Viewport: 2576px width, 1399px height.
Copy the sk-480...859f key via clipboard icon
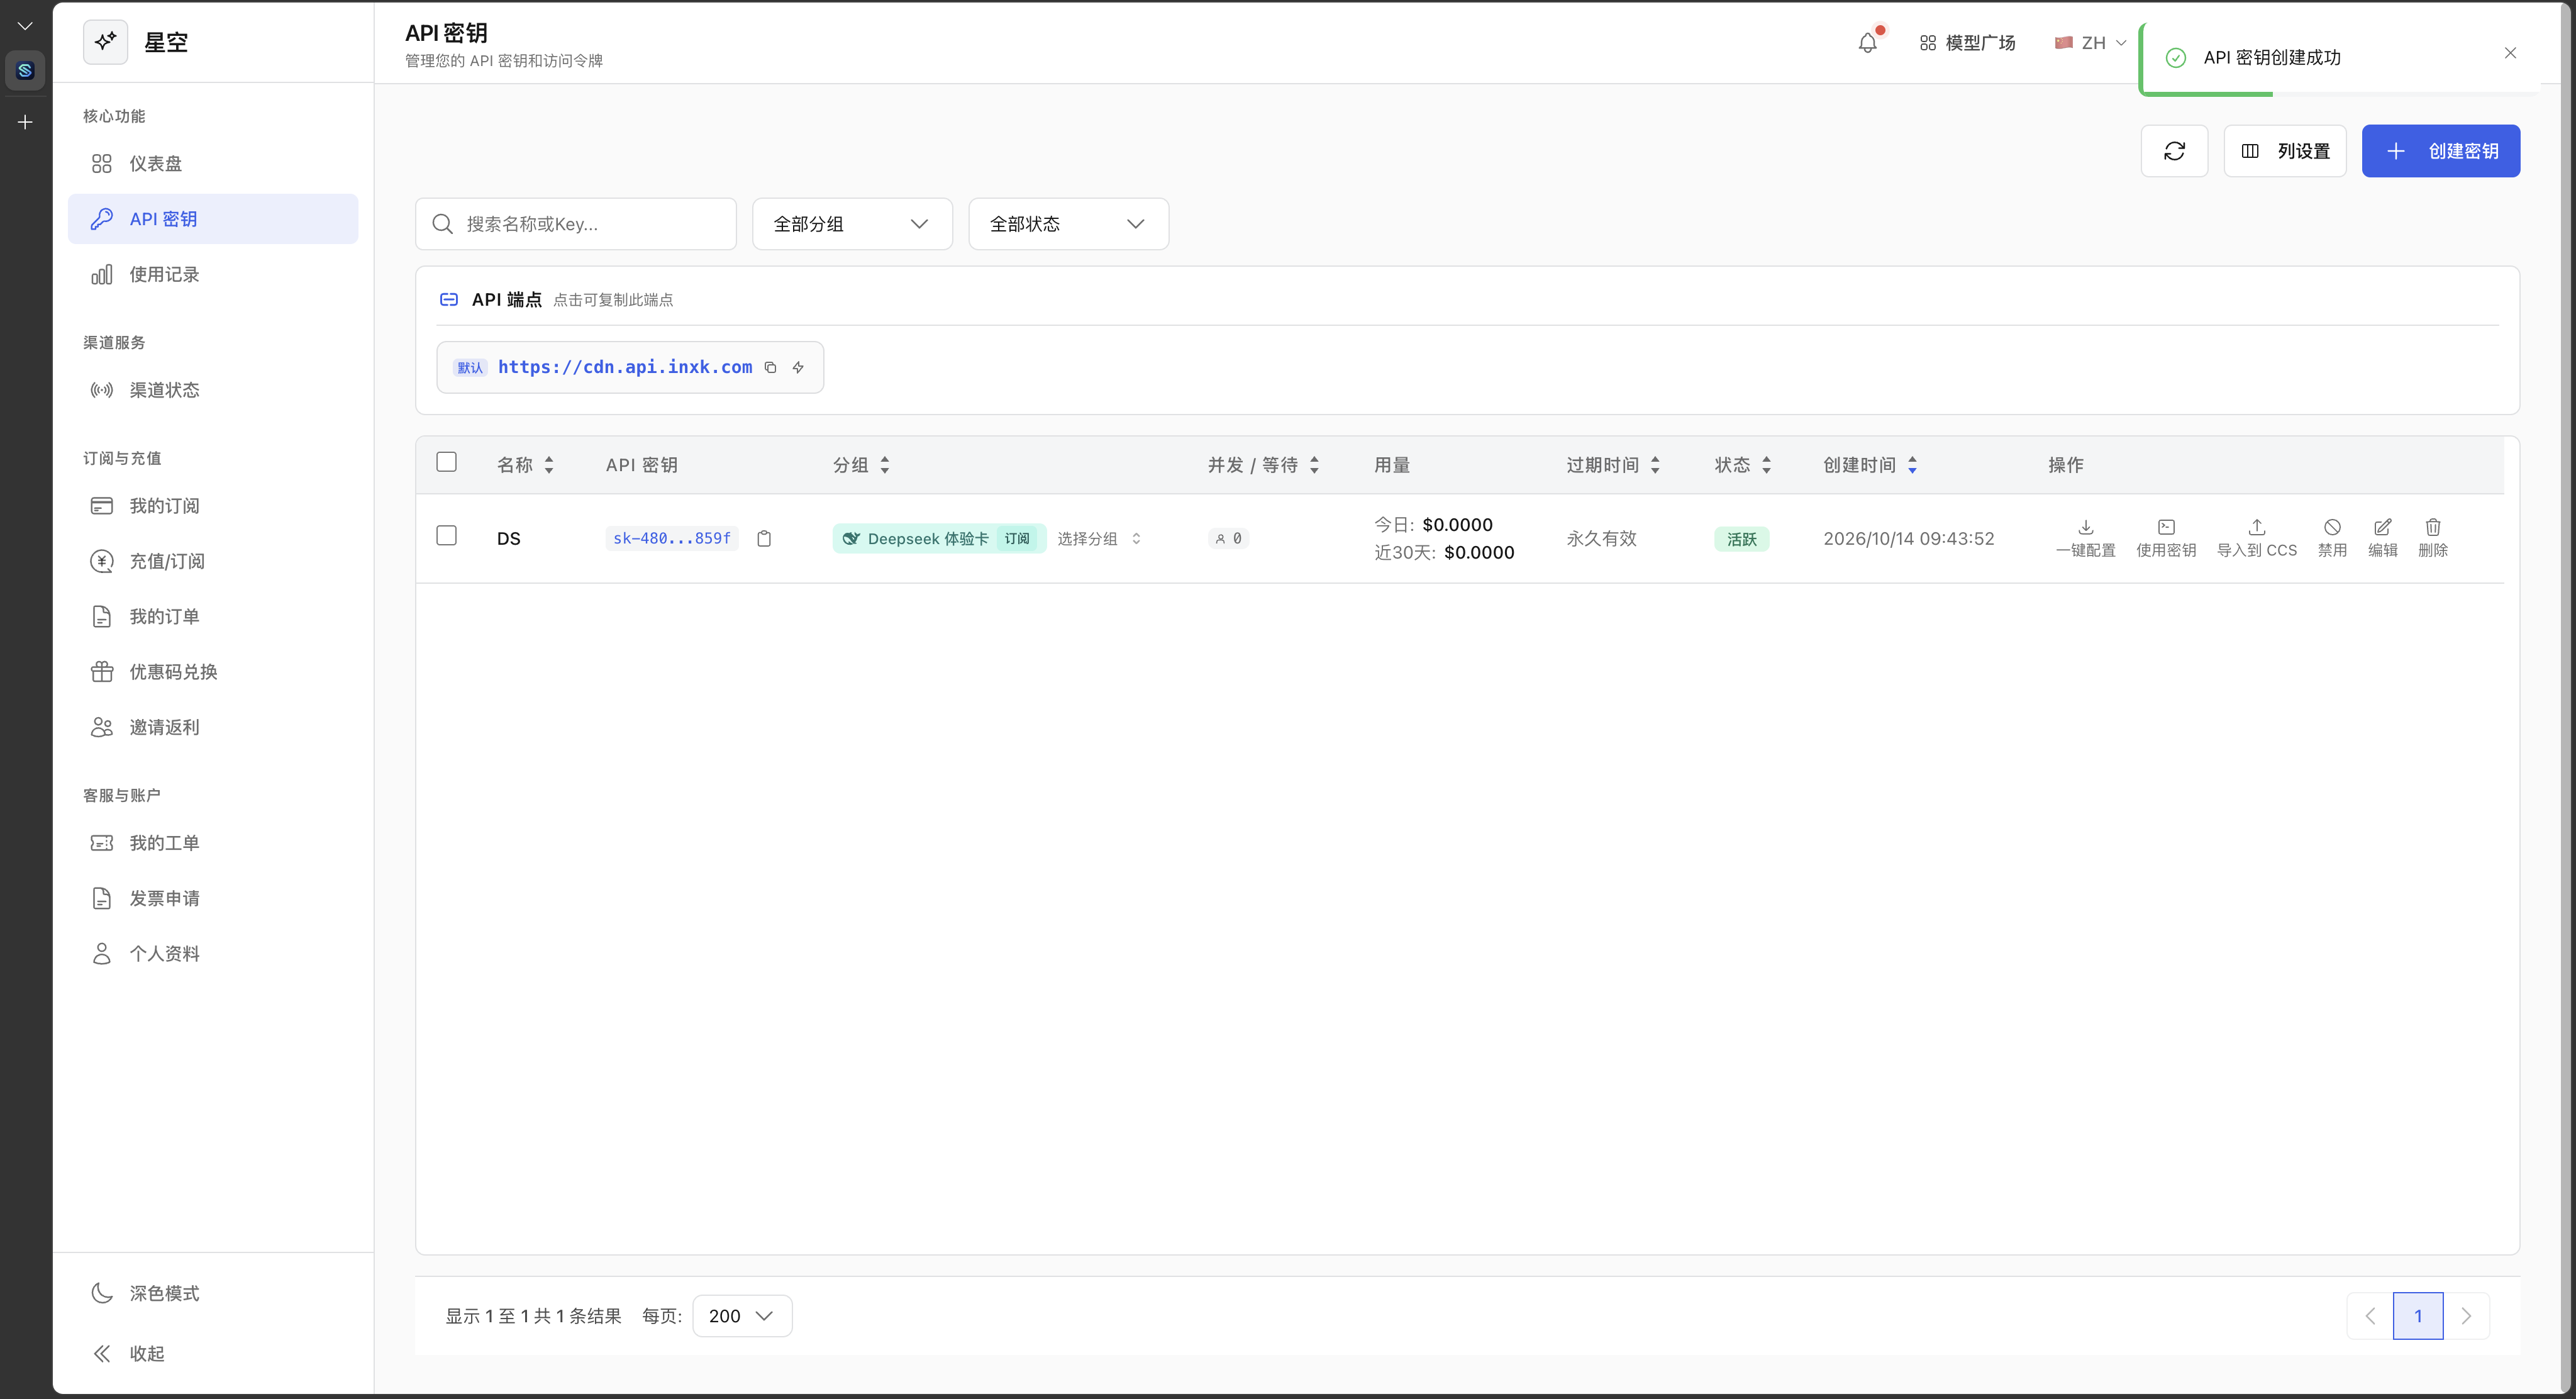tap(764, 539)
